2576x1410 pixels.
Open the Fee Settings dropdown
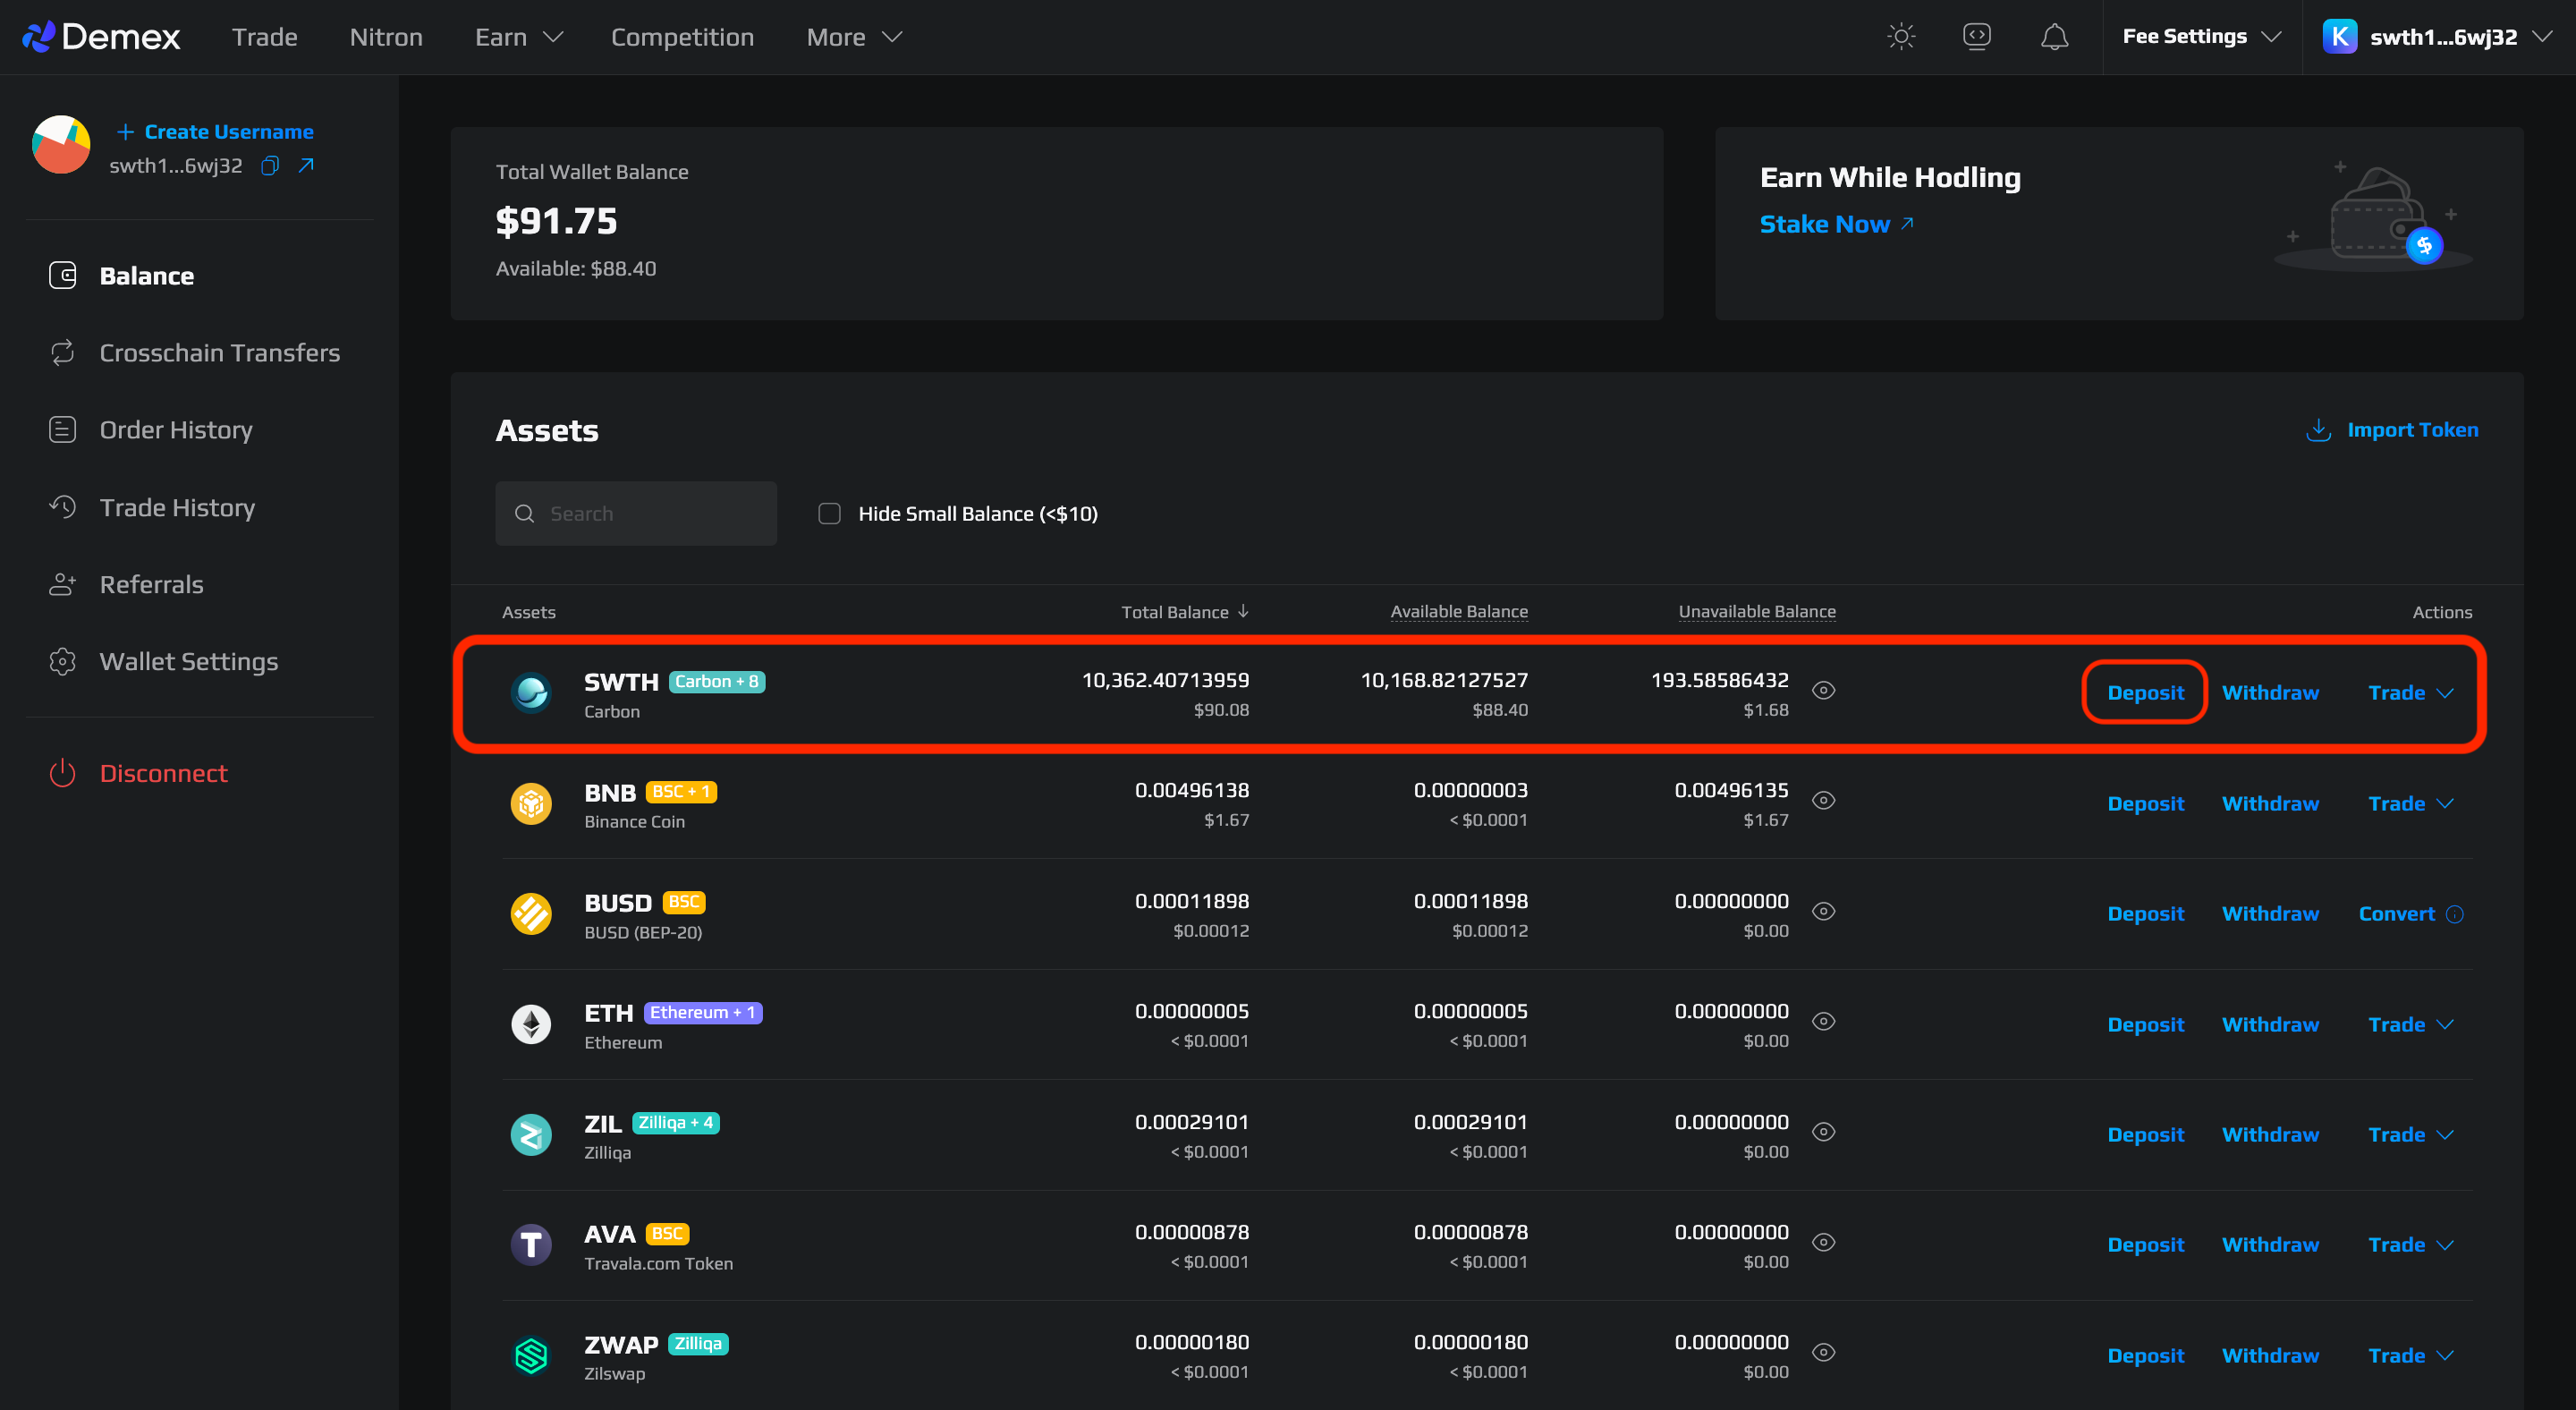click(x=2202, y=37)
